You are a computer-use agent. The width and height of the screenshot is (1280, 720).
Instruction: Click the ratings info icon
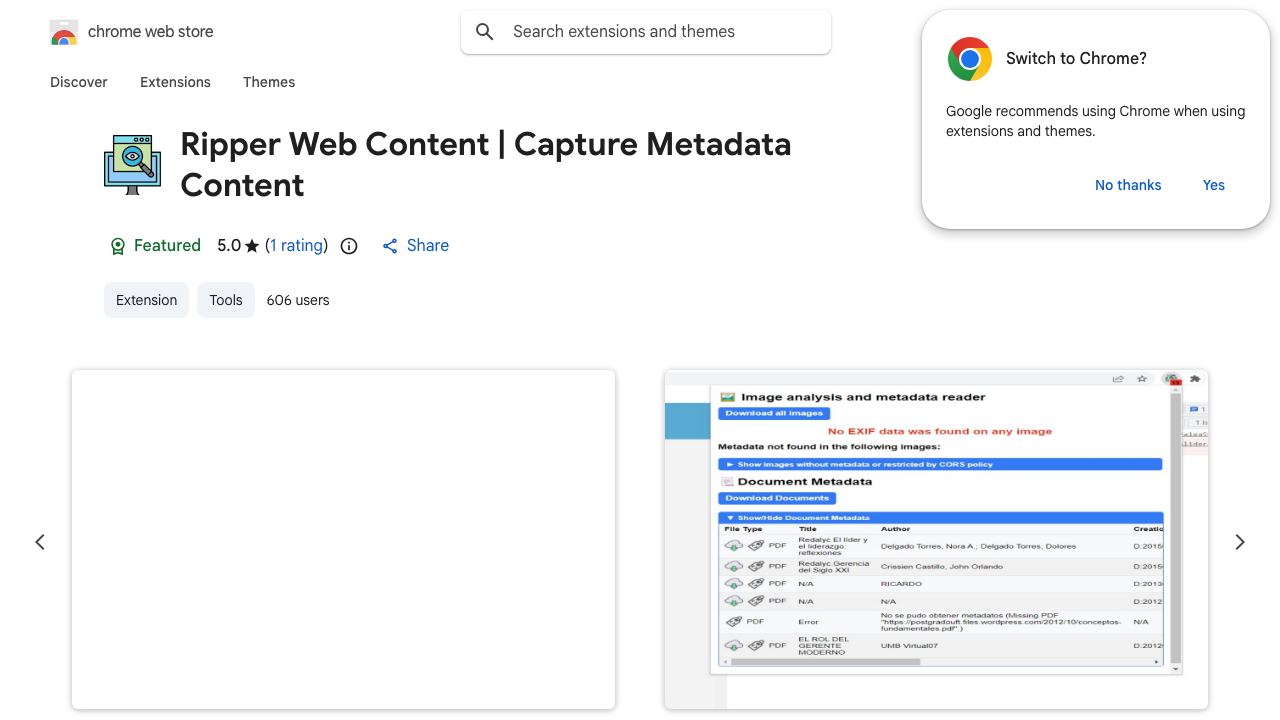point(349,246)
